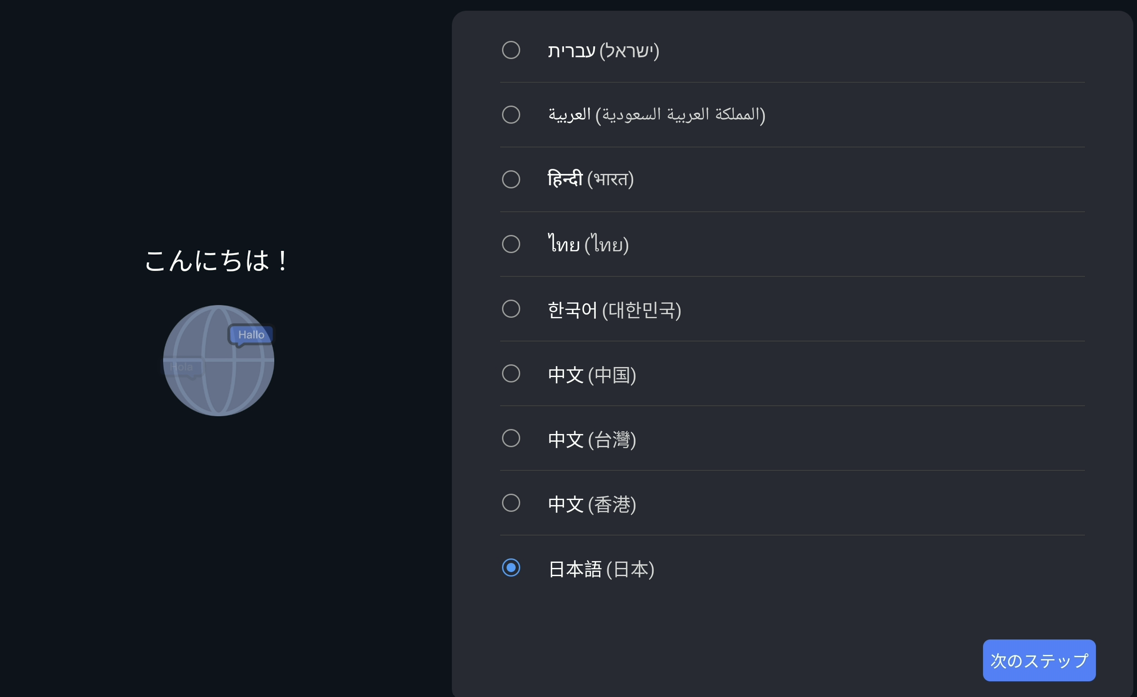Click the 中文 (香港) text label
Screen dimensions: 1137x697
pos(592,504)
